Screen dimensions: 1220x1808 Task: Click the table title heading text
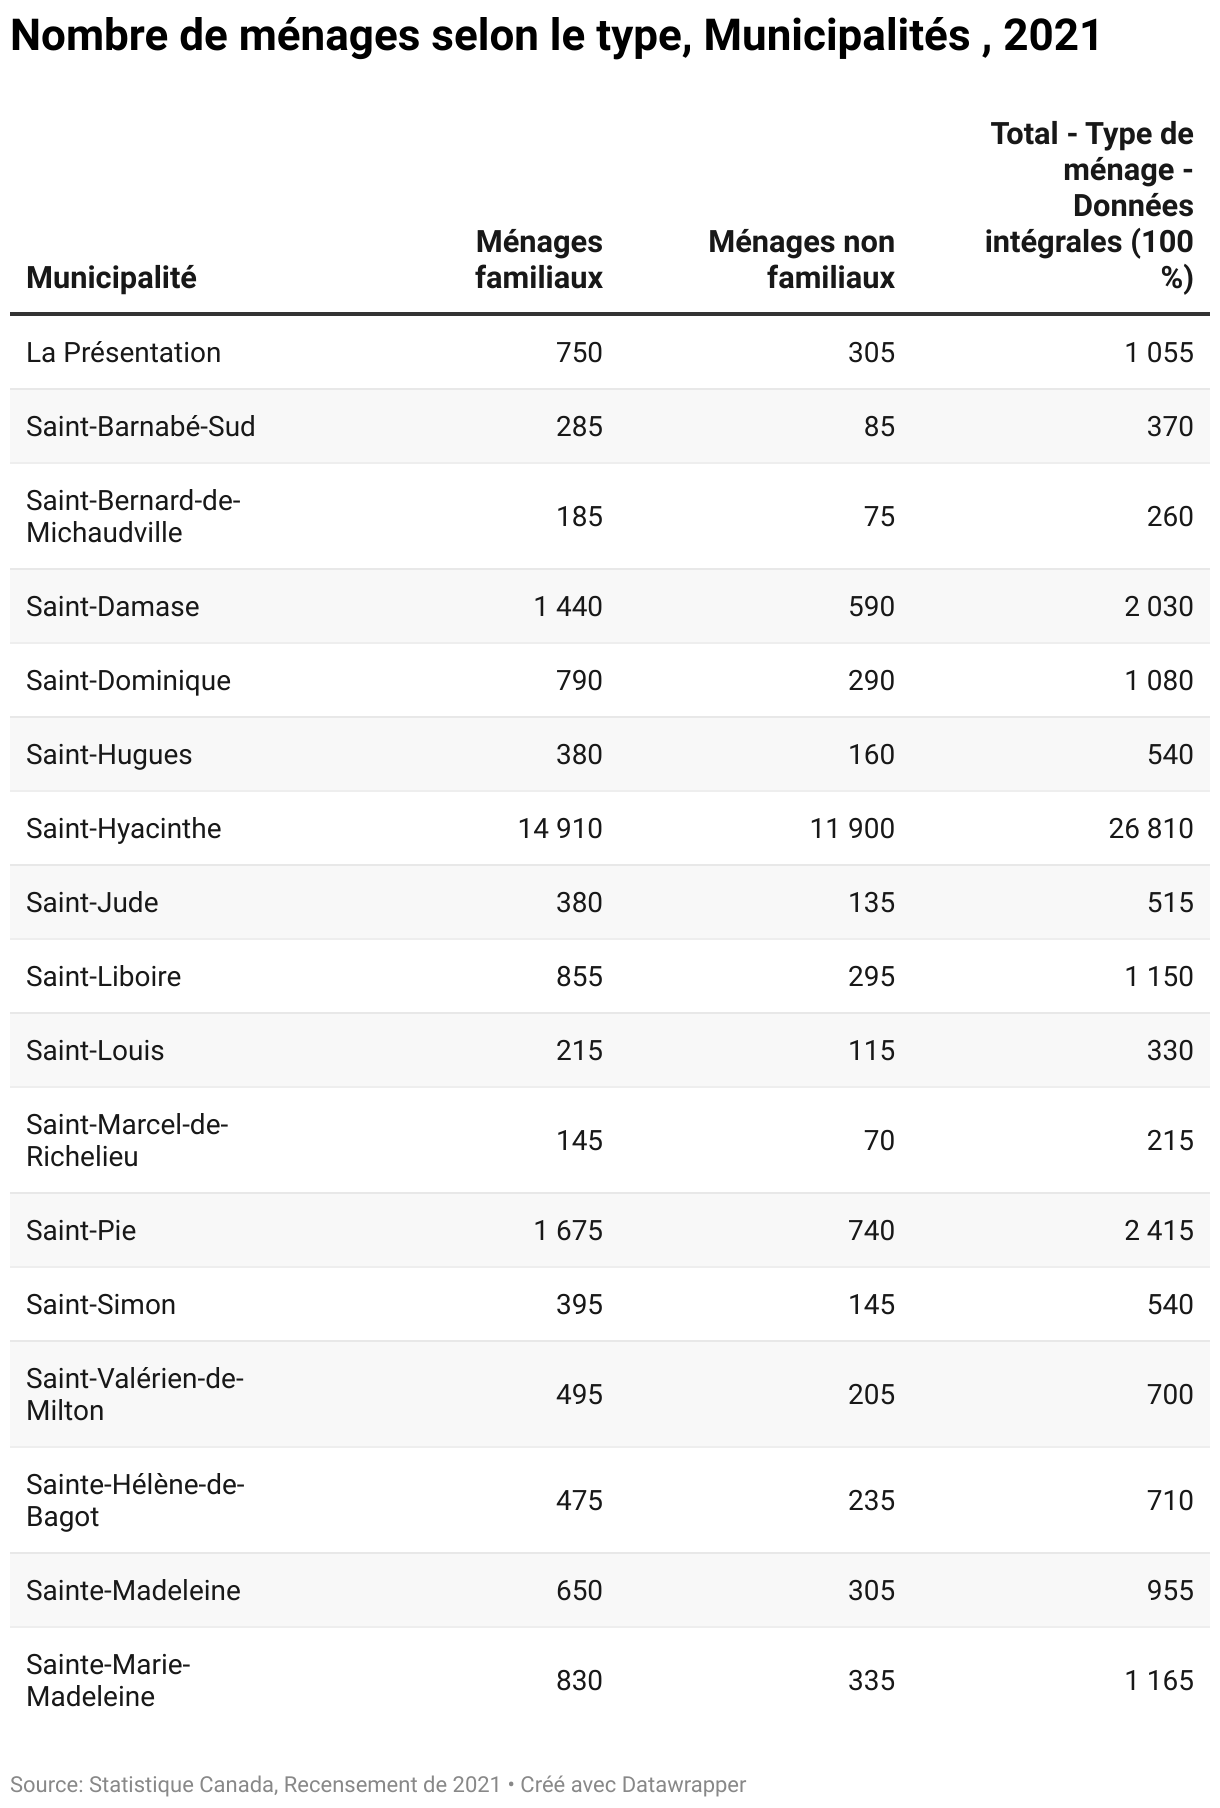click(x=555, y=37)
